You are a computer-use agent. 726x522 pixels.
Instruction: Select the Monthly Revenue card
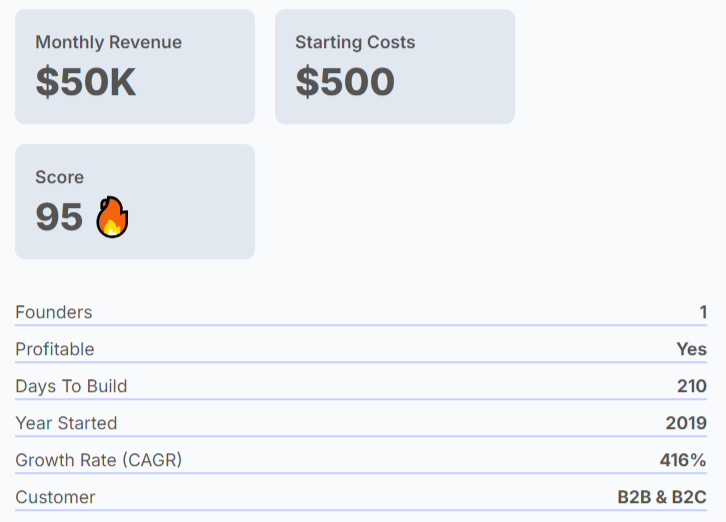(x=135, y=67)
